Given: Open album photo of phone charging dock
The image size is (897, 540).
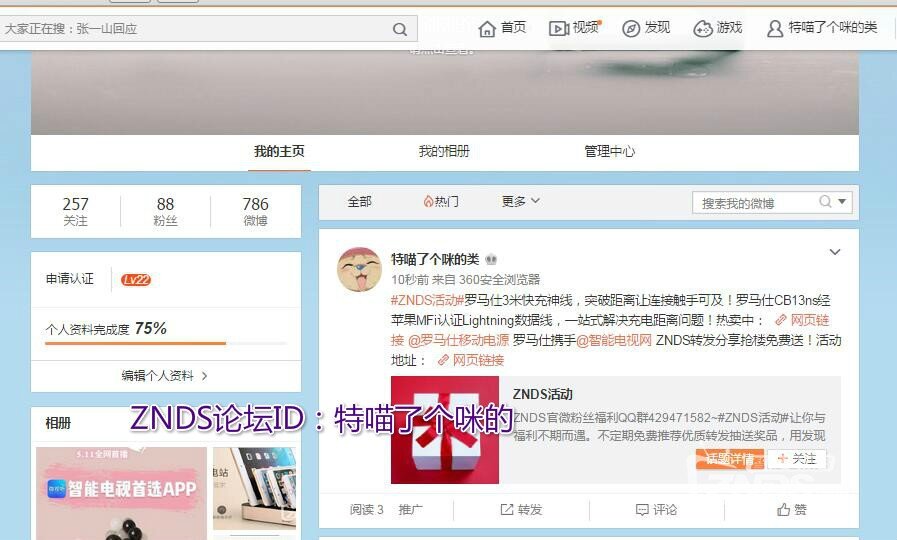Looking at the screenshot, I should point(255,489).
